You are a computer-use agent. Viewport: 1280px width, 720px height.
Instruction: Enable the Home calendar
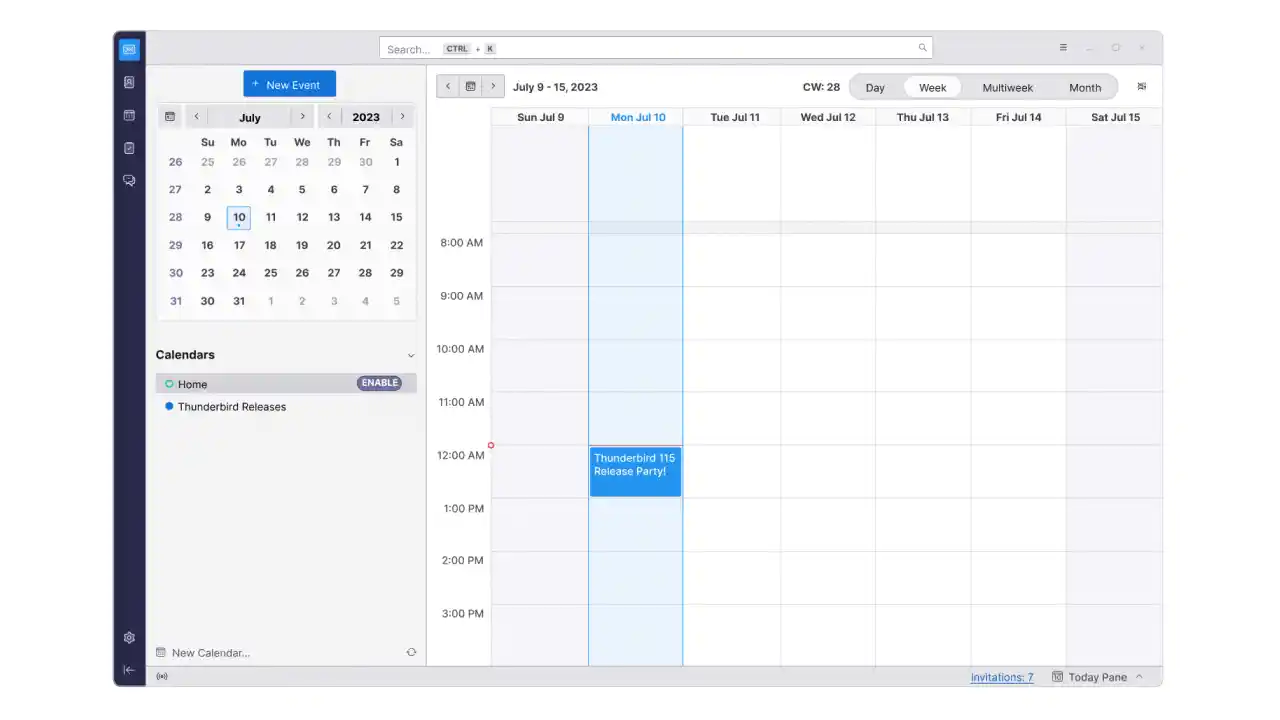pos(379,383)
